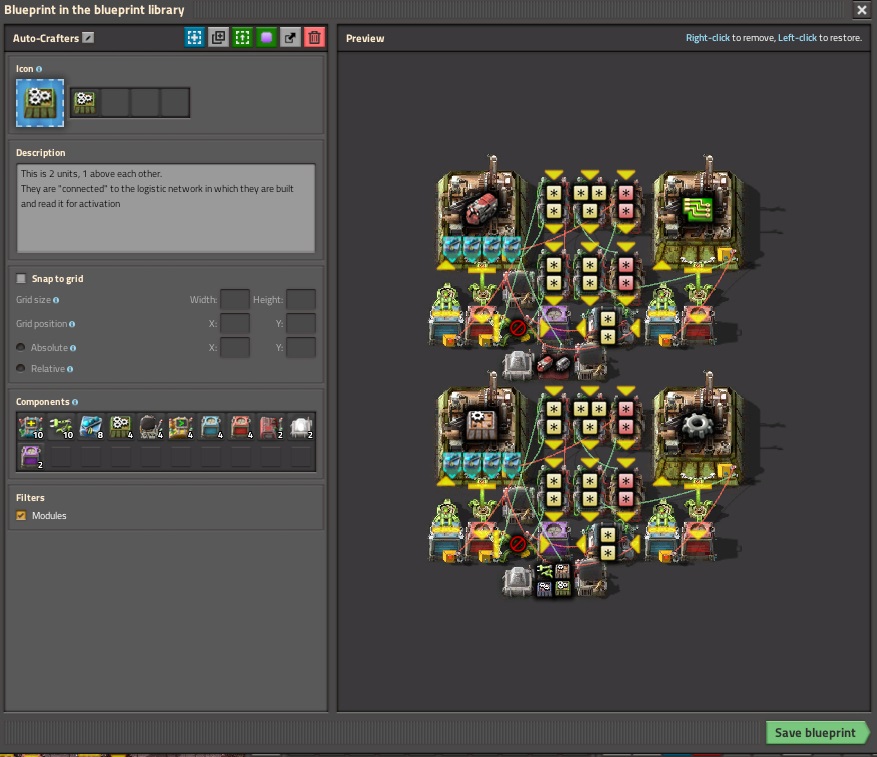This screenshot has width=877, height=757.
Task: Uncheck the Modules filter checkbox
Action: (21, 516)
